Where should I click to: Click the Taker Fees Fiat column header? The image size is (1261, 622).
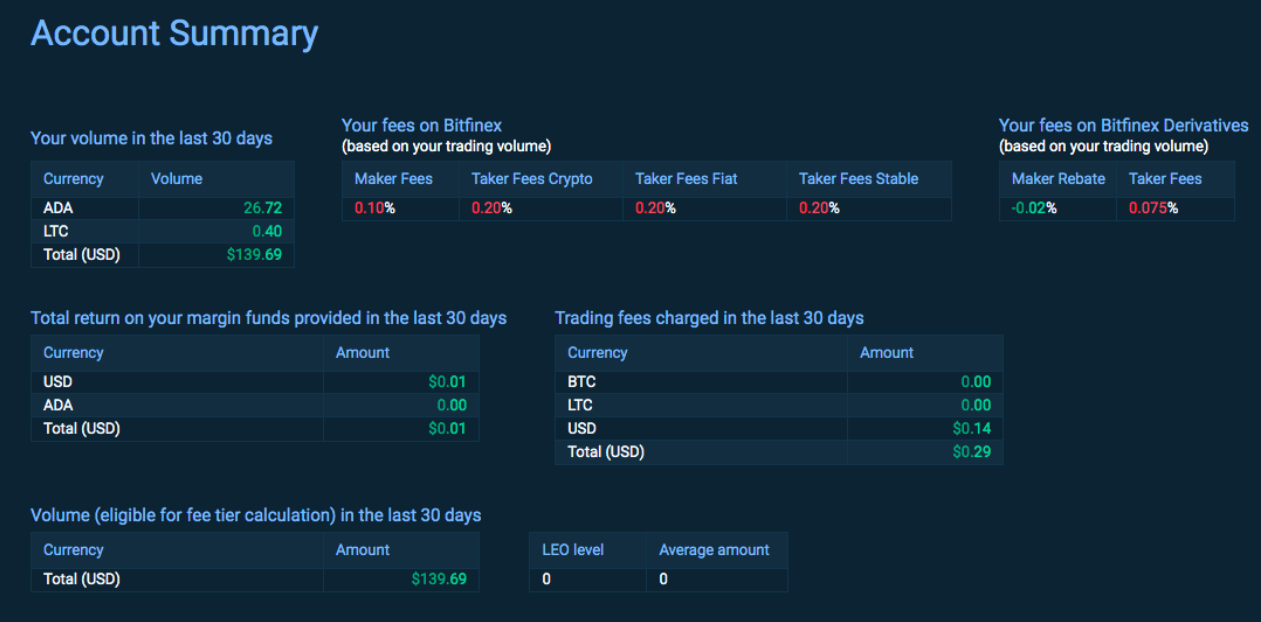[686, 179]
